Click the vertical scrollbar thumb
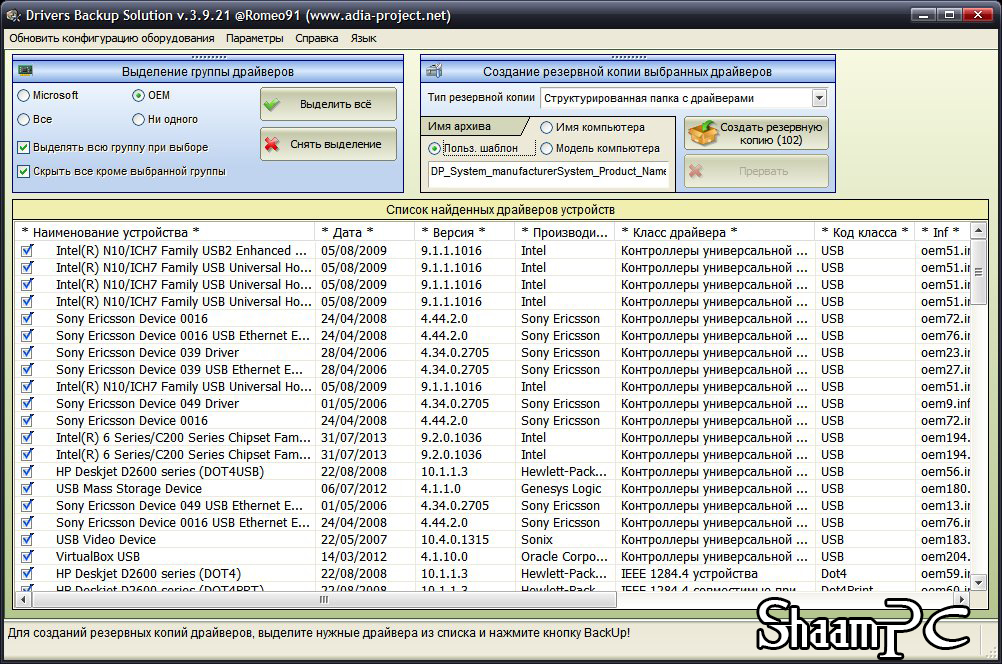 [x=978, y=272]
